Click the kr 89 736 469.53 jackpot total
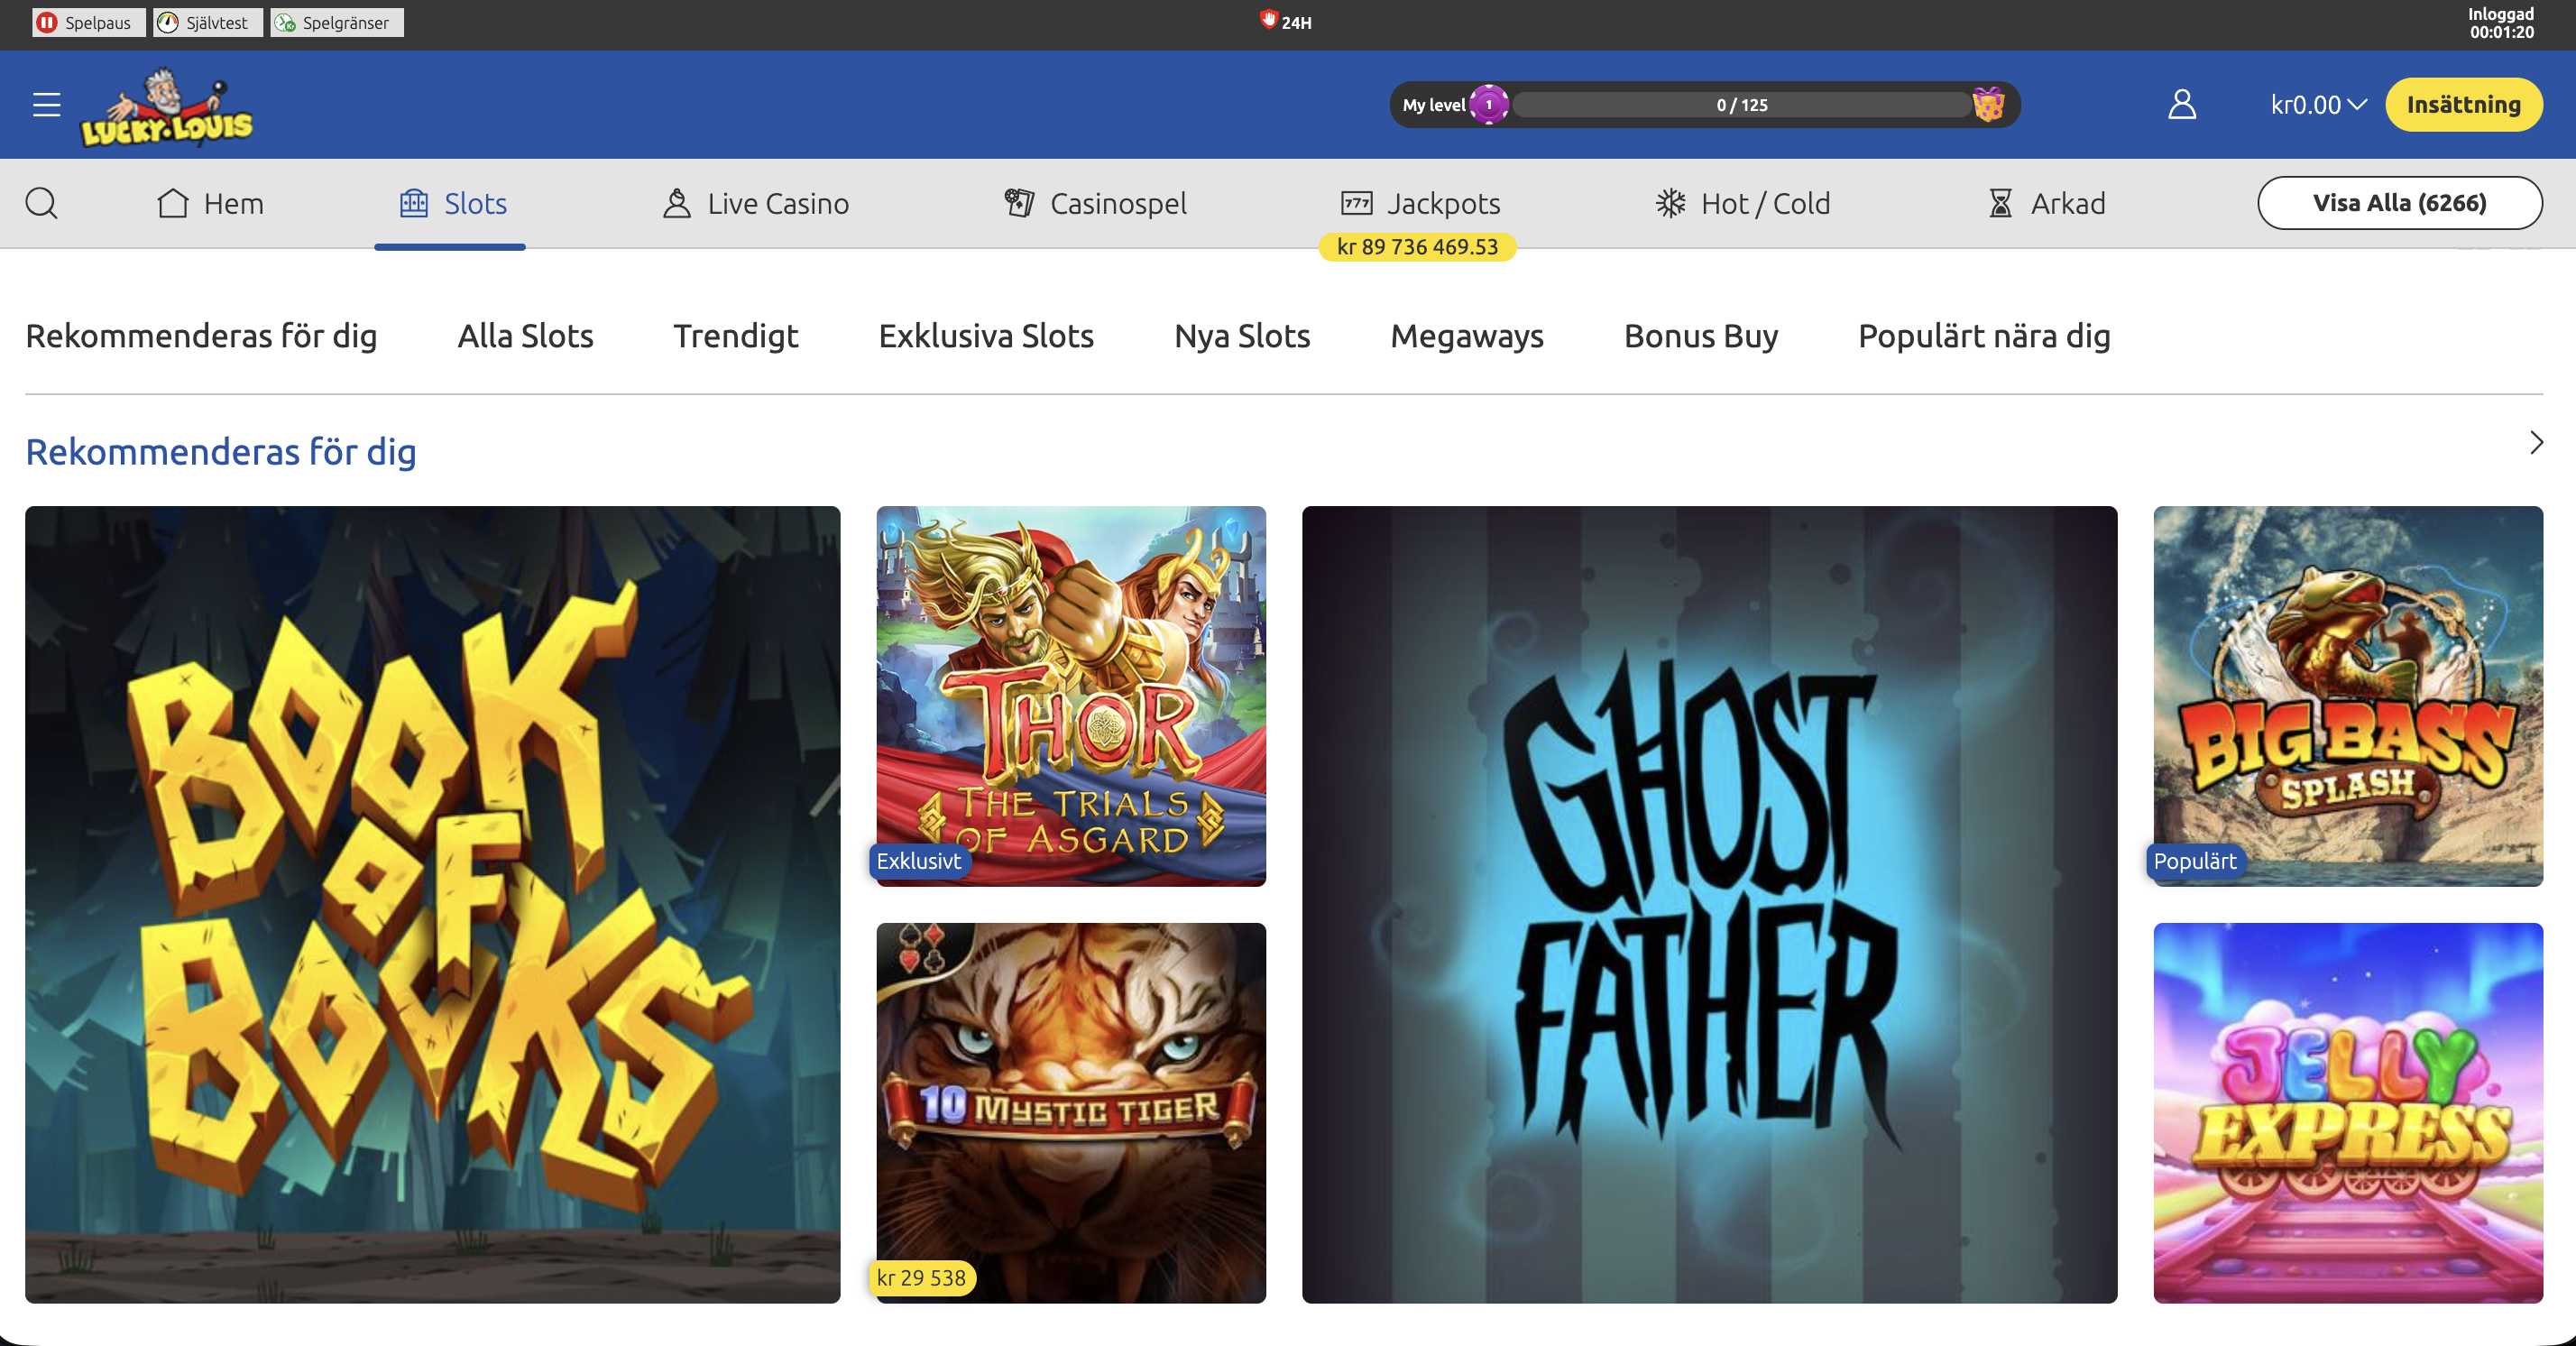The image size is (2576, 1346). pos(1417,247)
